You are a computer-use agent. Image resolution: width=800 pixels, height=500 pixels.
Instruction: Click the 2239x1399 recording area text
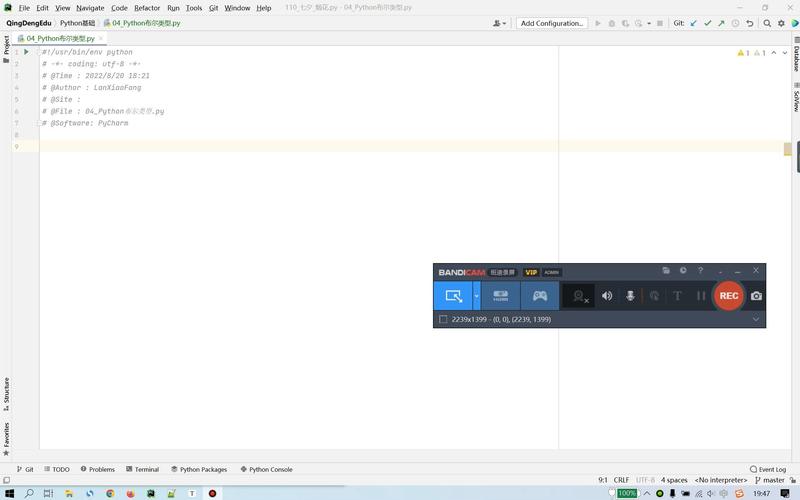point(501,319)
